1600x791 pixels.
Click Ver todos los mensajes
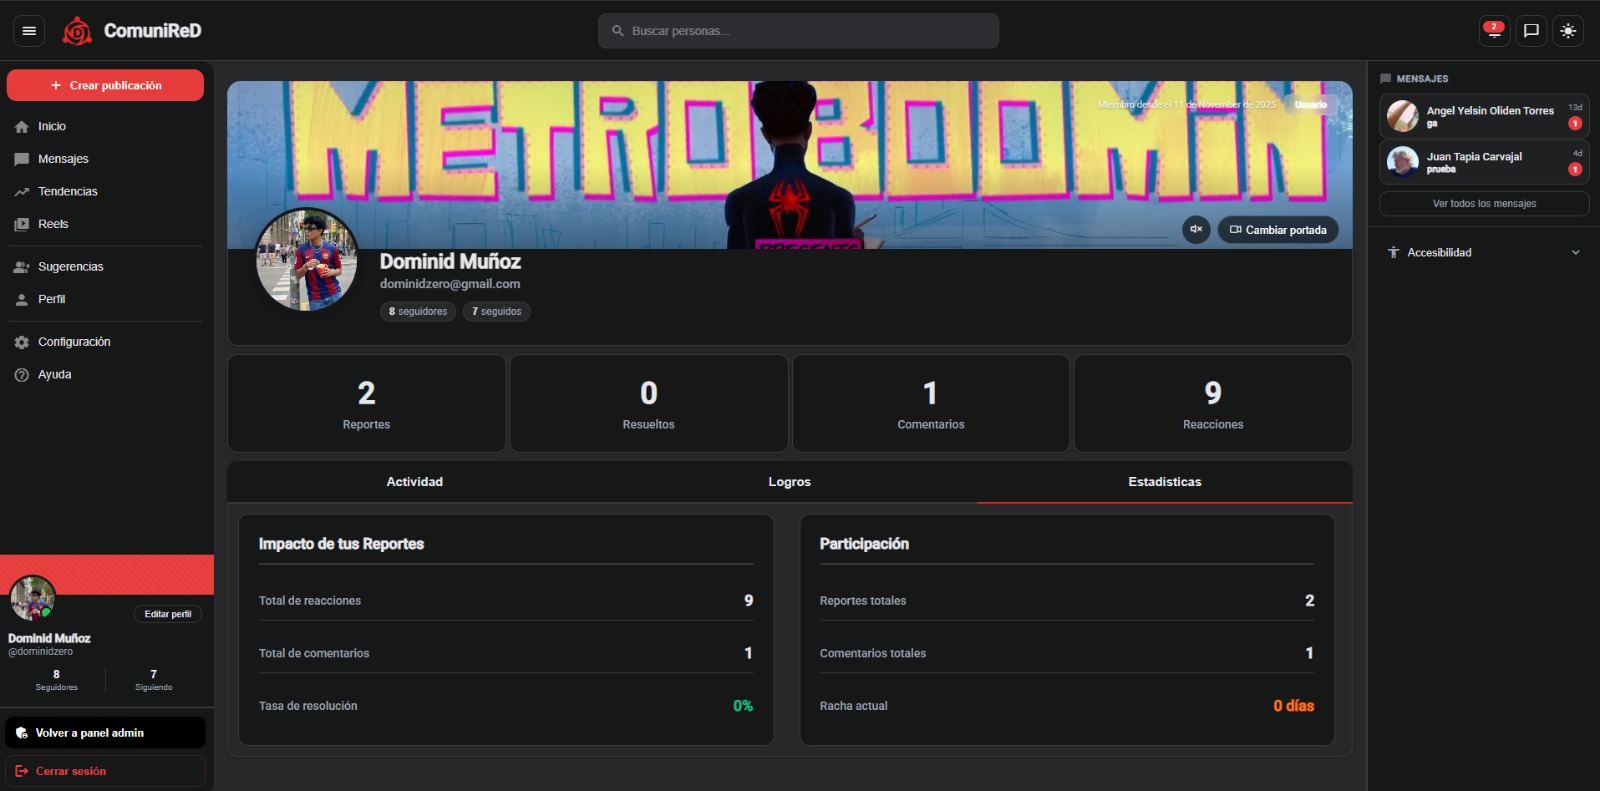[x=1484, y=204]
